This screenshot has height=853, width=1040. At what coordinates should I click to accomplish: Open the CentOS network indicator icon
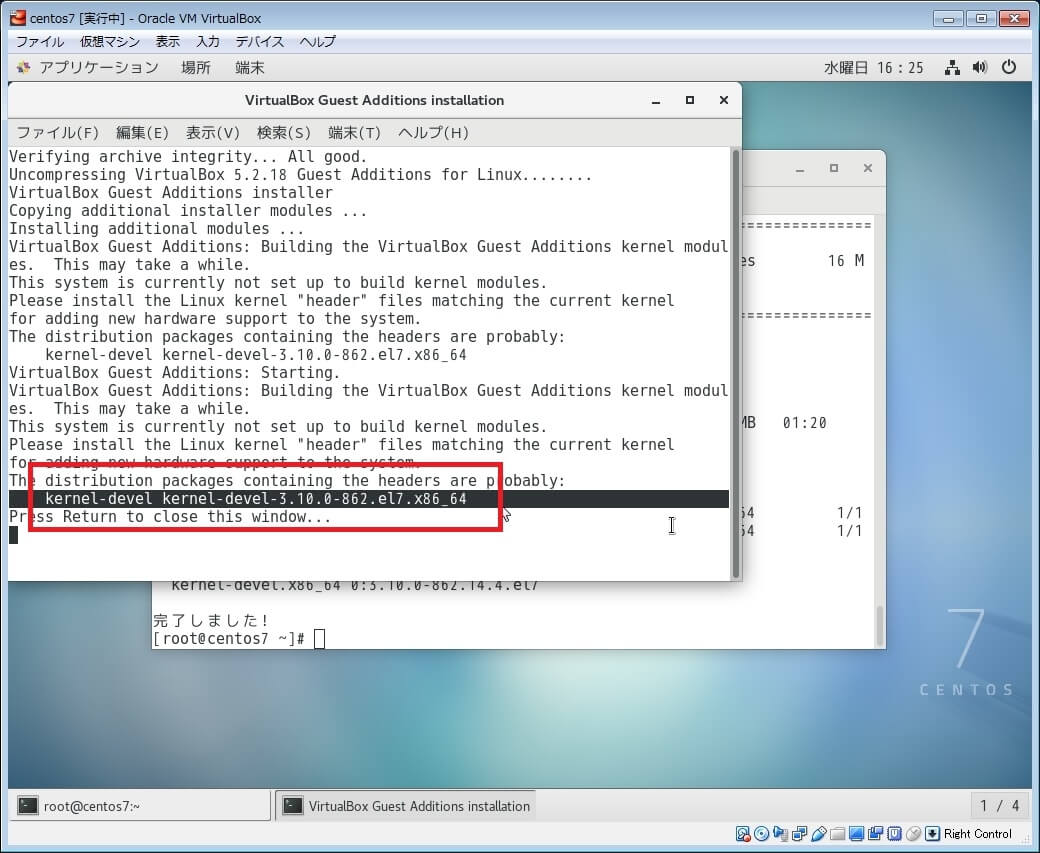click(951, 68)
